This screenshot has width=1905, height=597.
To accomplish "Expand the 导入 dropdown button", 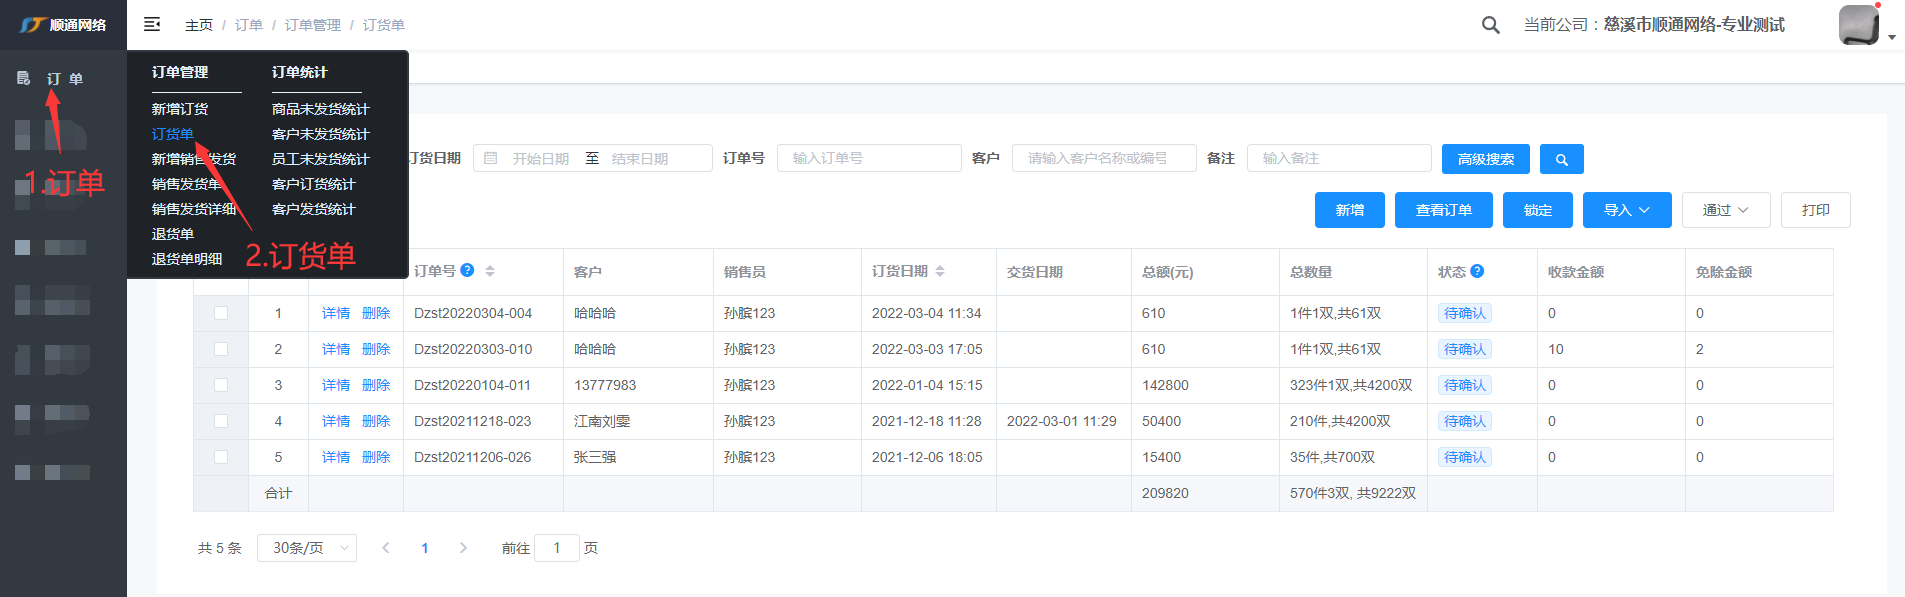I will 1626,210.
